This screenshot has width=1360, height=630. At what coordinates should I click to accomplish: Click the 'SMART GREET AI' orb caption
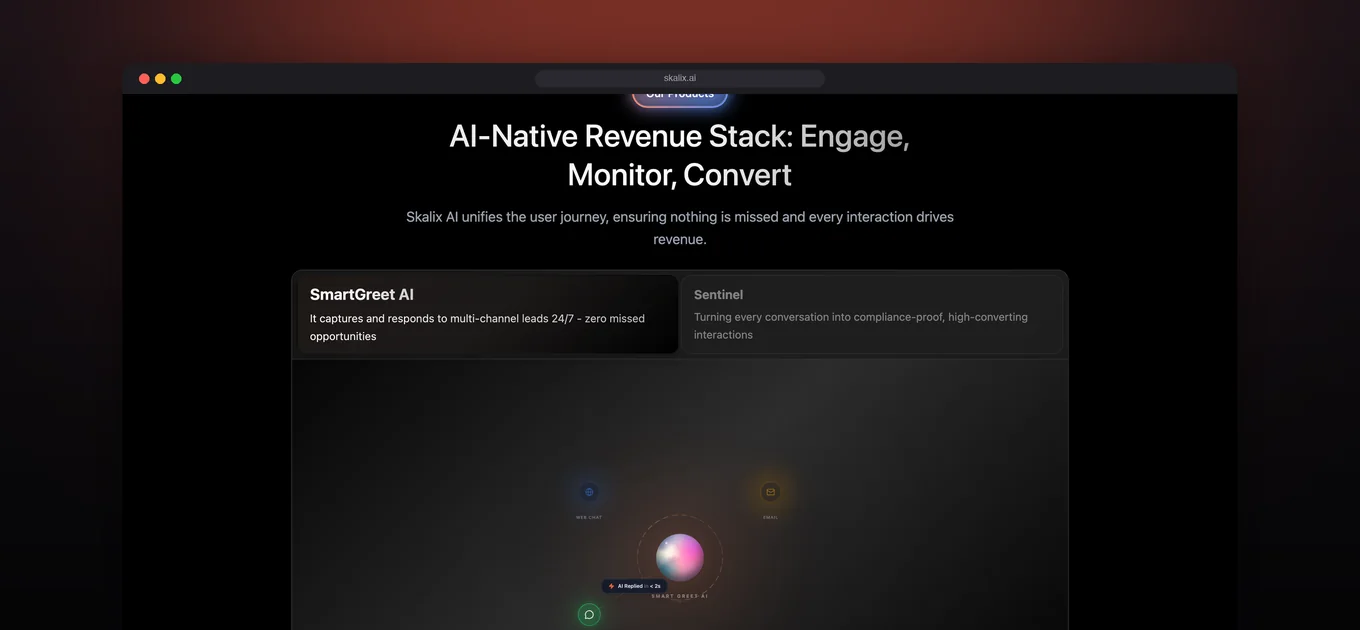680,596
